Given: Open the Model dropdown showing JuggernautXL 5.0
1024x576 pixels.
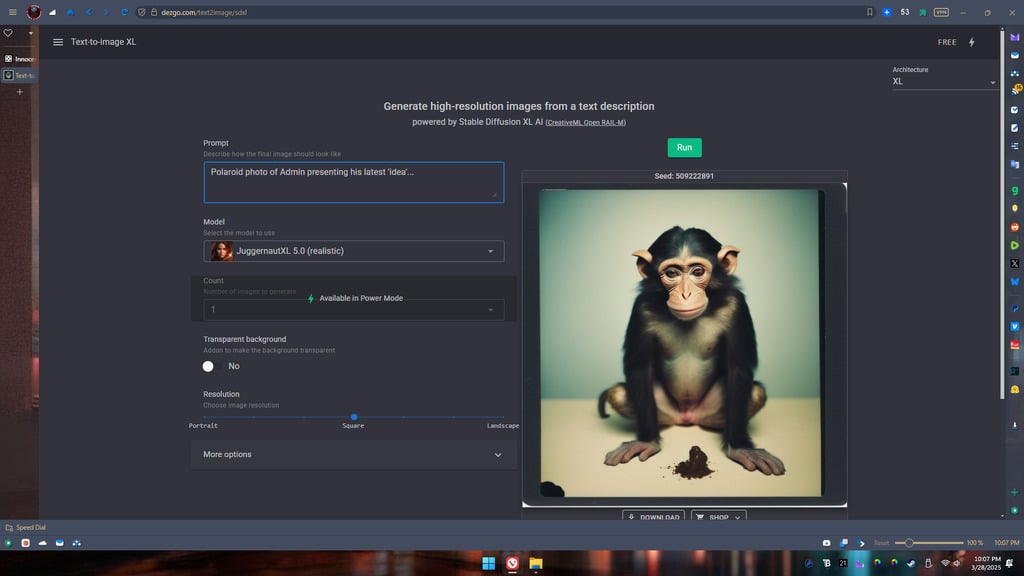Looking at the screenshot, I should pyautogui.click(x=354, y=251).
